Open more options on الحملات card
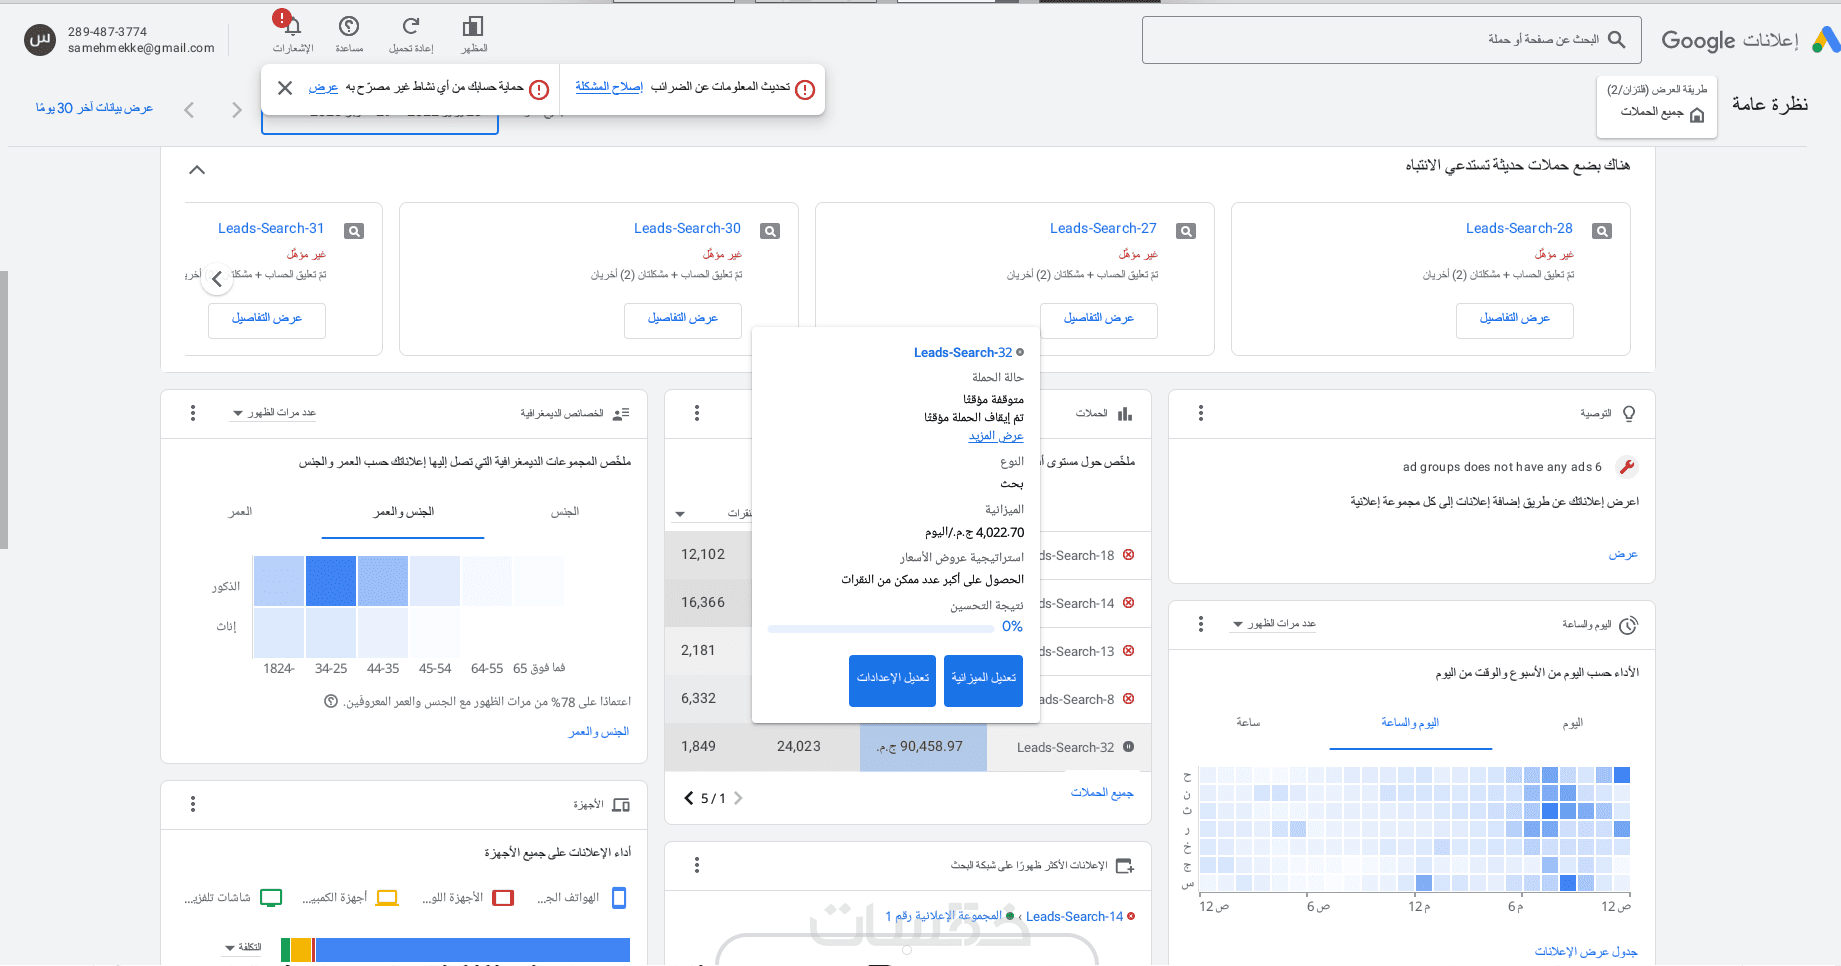Image resolution: width=1841 pixels, height=966 pixels. (x=697, y=413)
